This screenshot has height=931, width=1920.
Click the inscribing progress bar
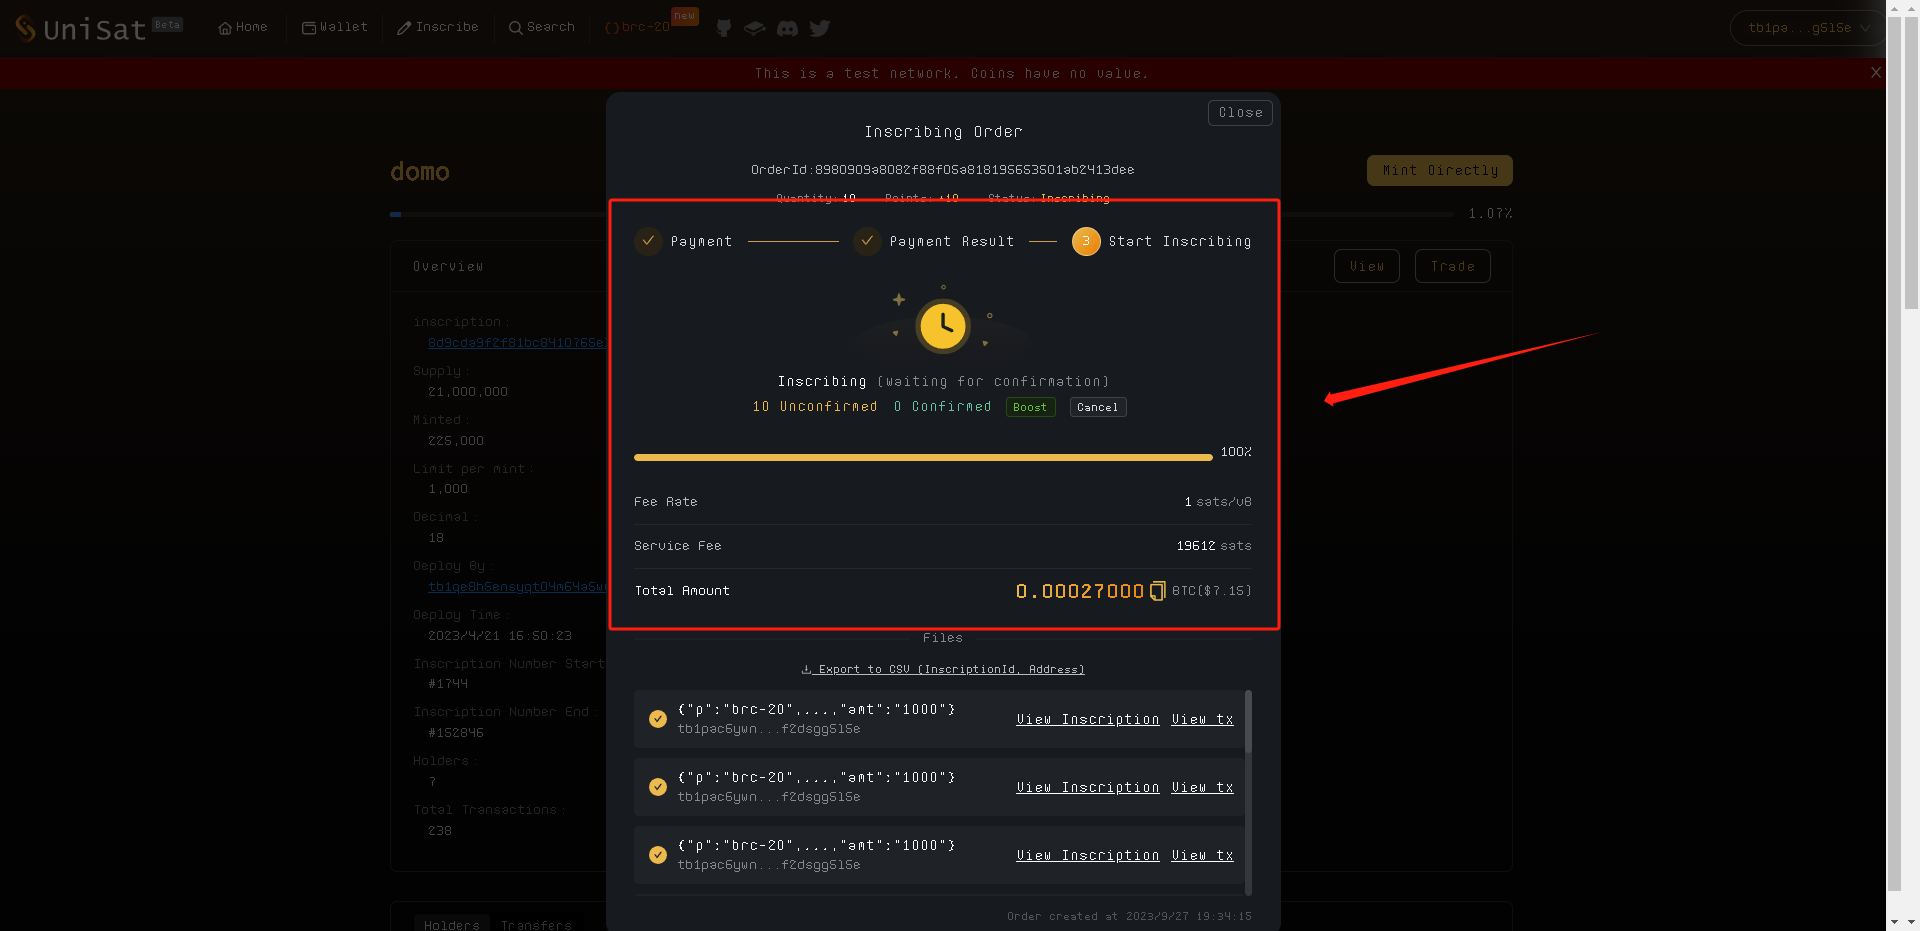coord(922,457)
